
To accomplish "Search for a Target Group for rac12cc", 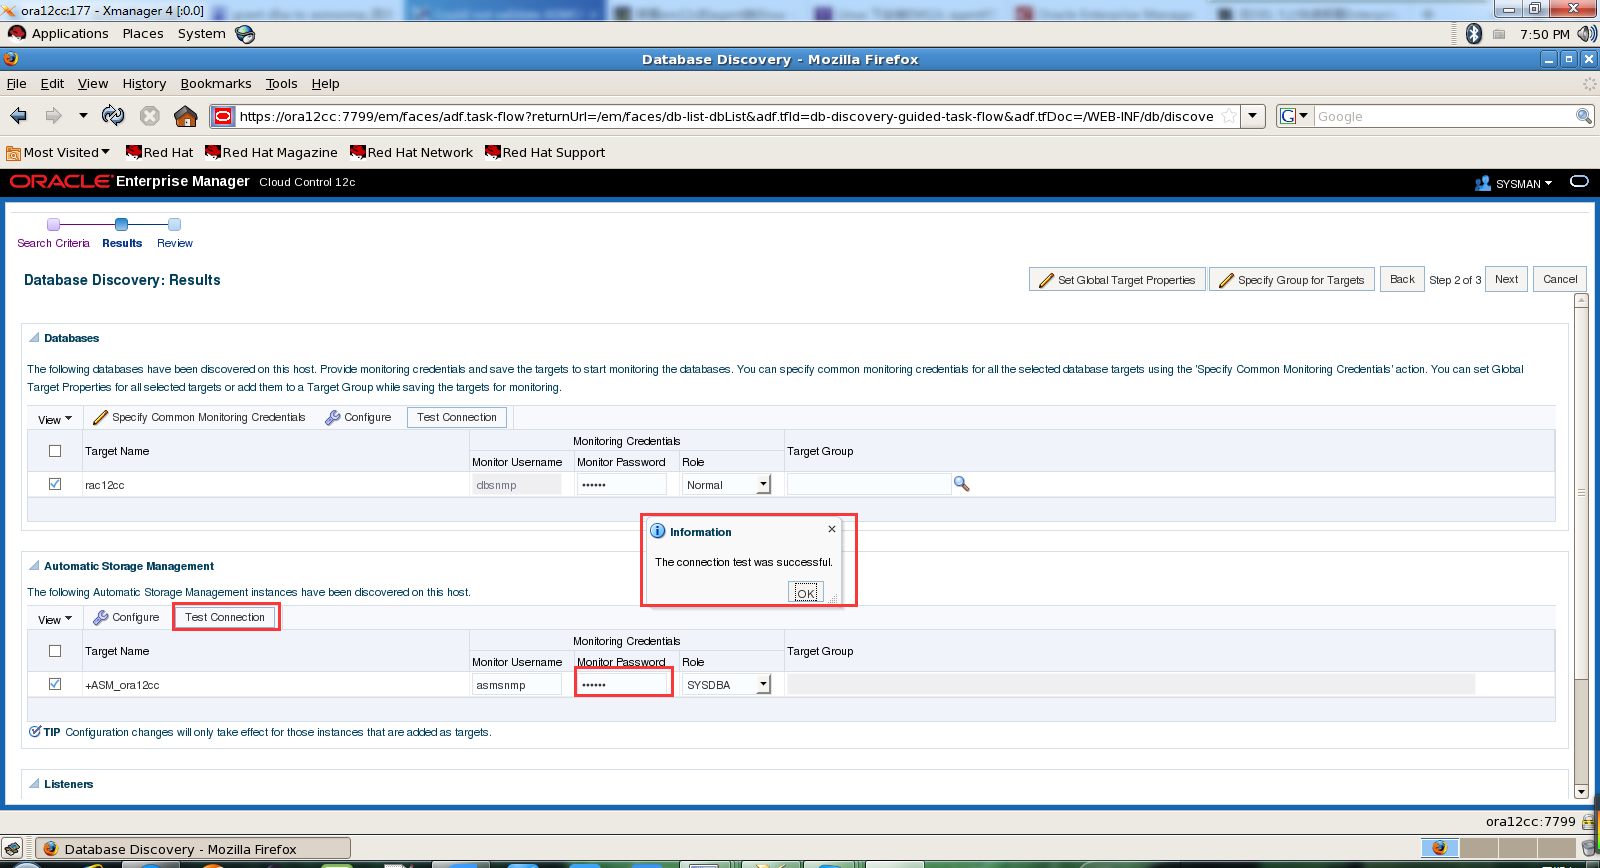I will [x=962, y=484].
